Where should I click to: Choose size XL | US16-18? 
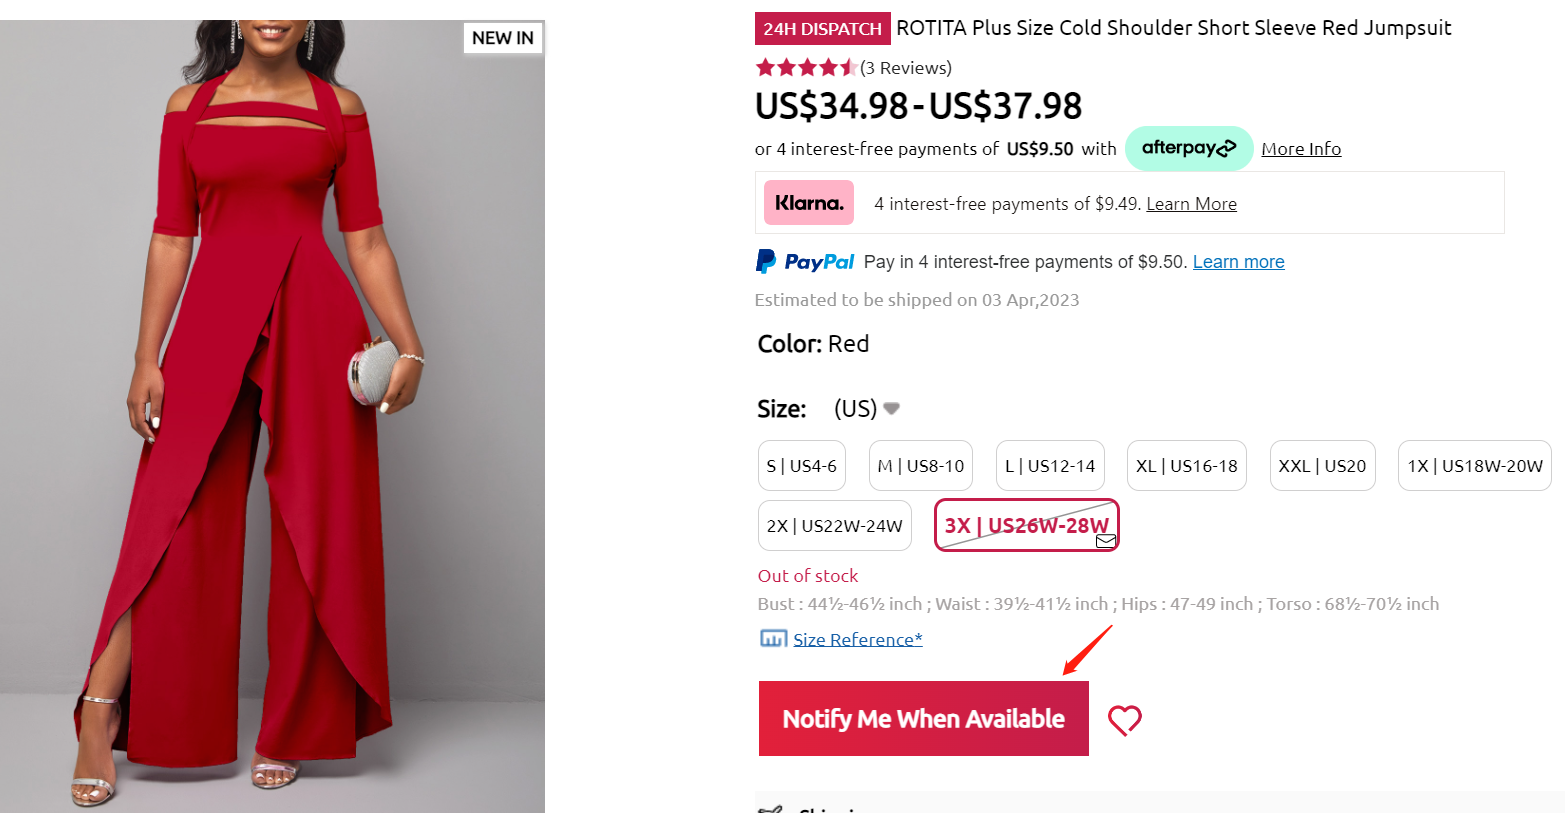click(x=1186, y=466)
